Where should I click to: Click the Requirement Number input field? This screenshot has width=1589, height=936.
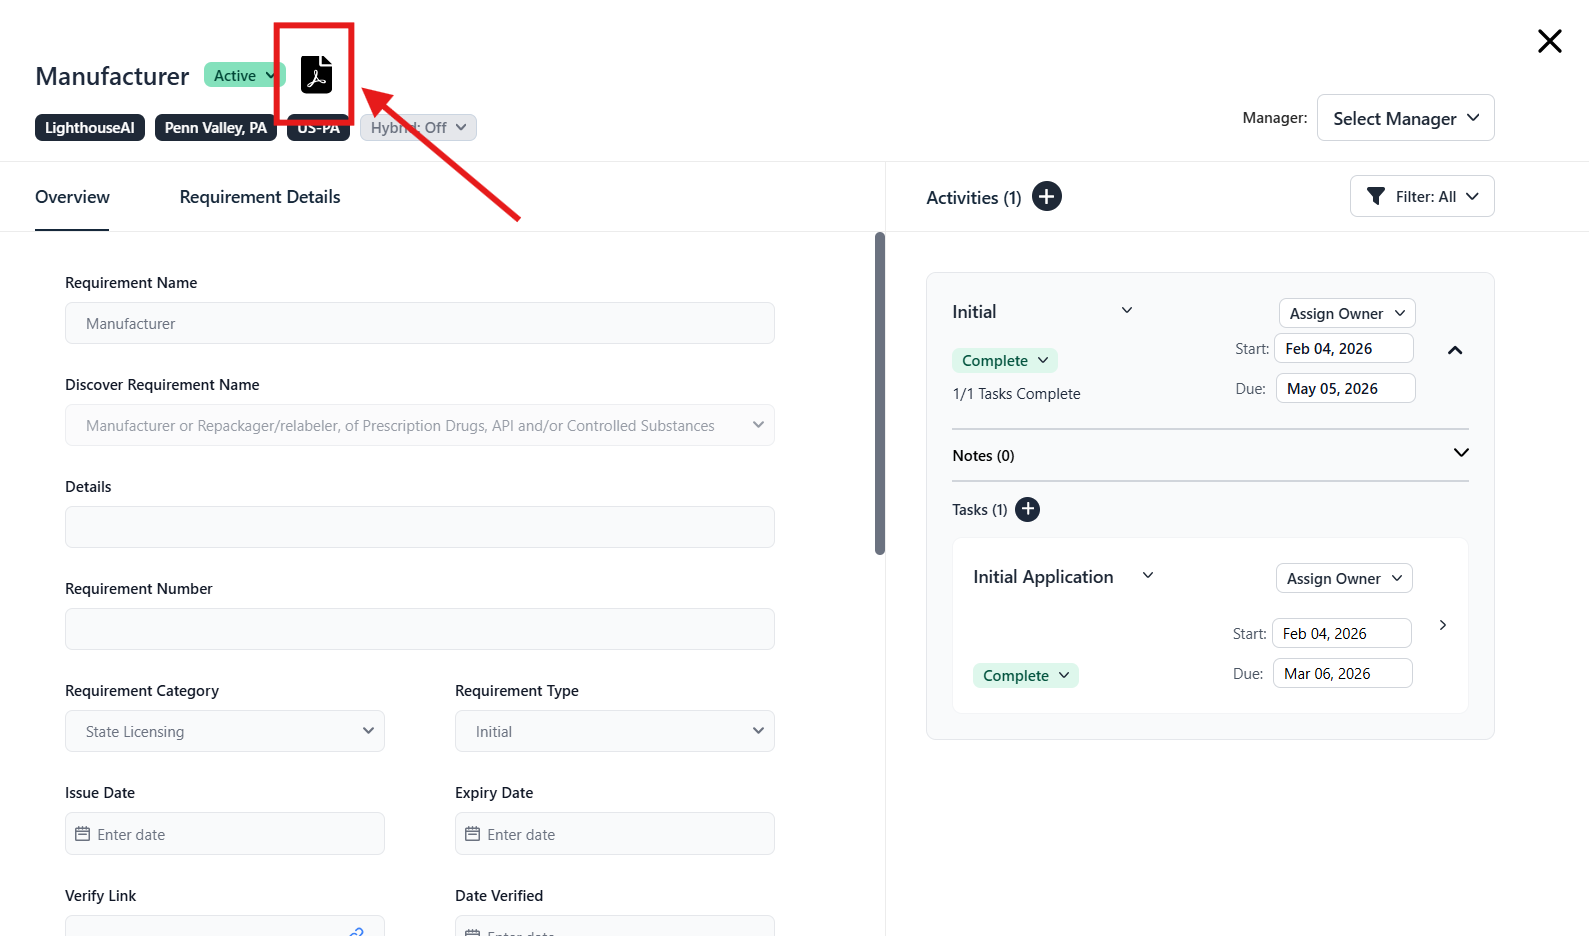pos(420,629)
